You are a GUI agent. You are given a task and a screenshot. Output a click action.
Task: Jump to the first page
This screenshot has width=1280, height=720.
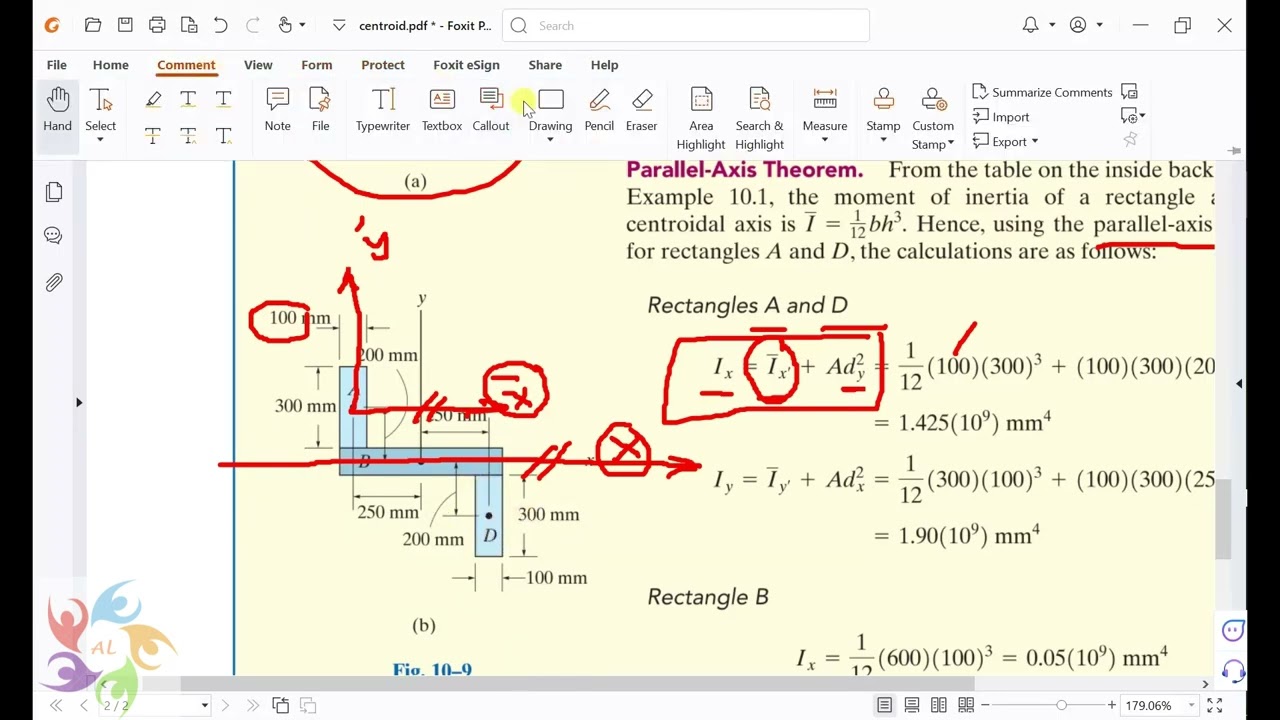click(x=56, y=706)
